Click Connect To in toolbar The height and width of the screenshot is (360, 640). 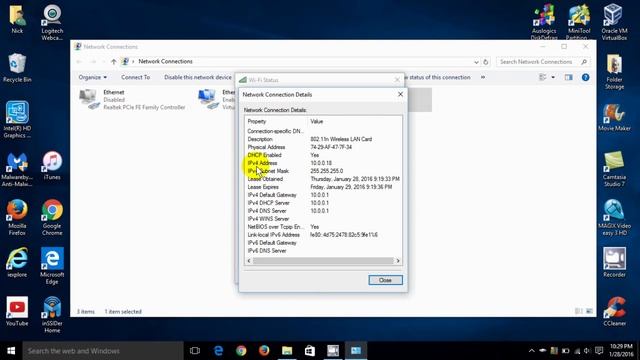pos(136,77)
